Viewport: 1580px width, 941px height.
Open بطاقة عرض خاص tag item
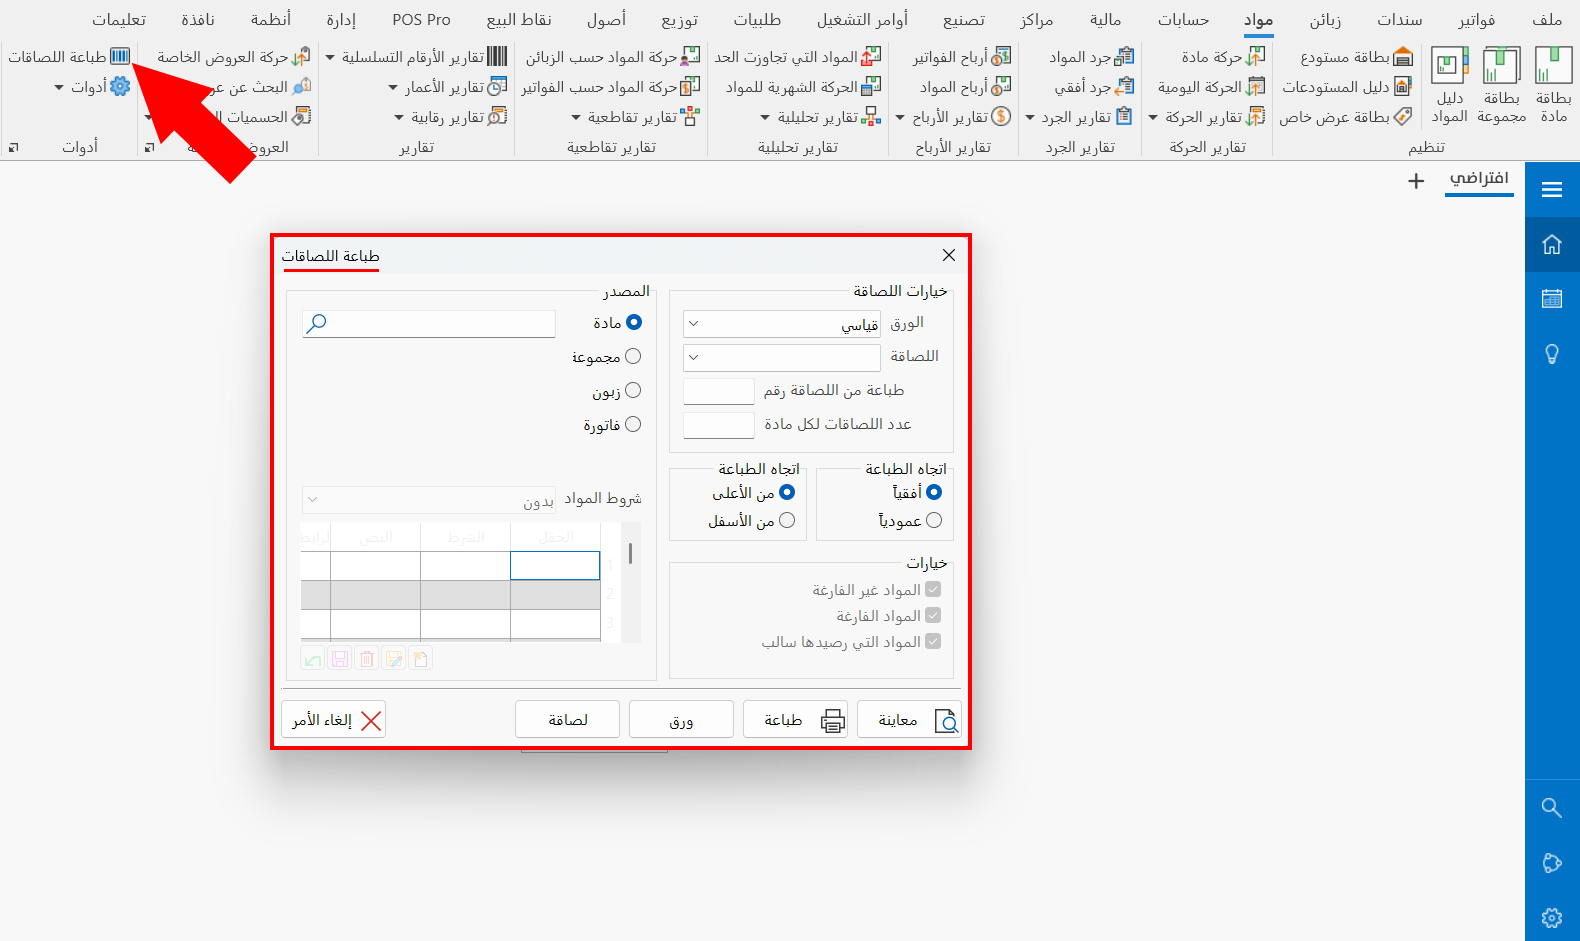[1346, 117]
